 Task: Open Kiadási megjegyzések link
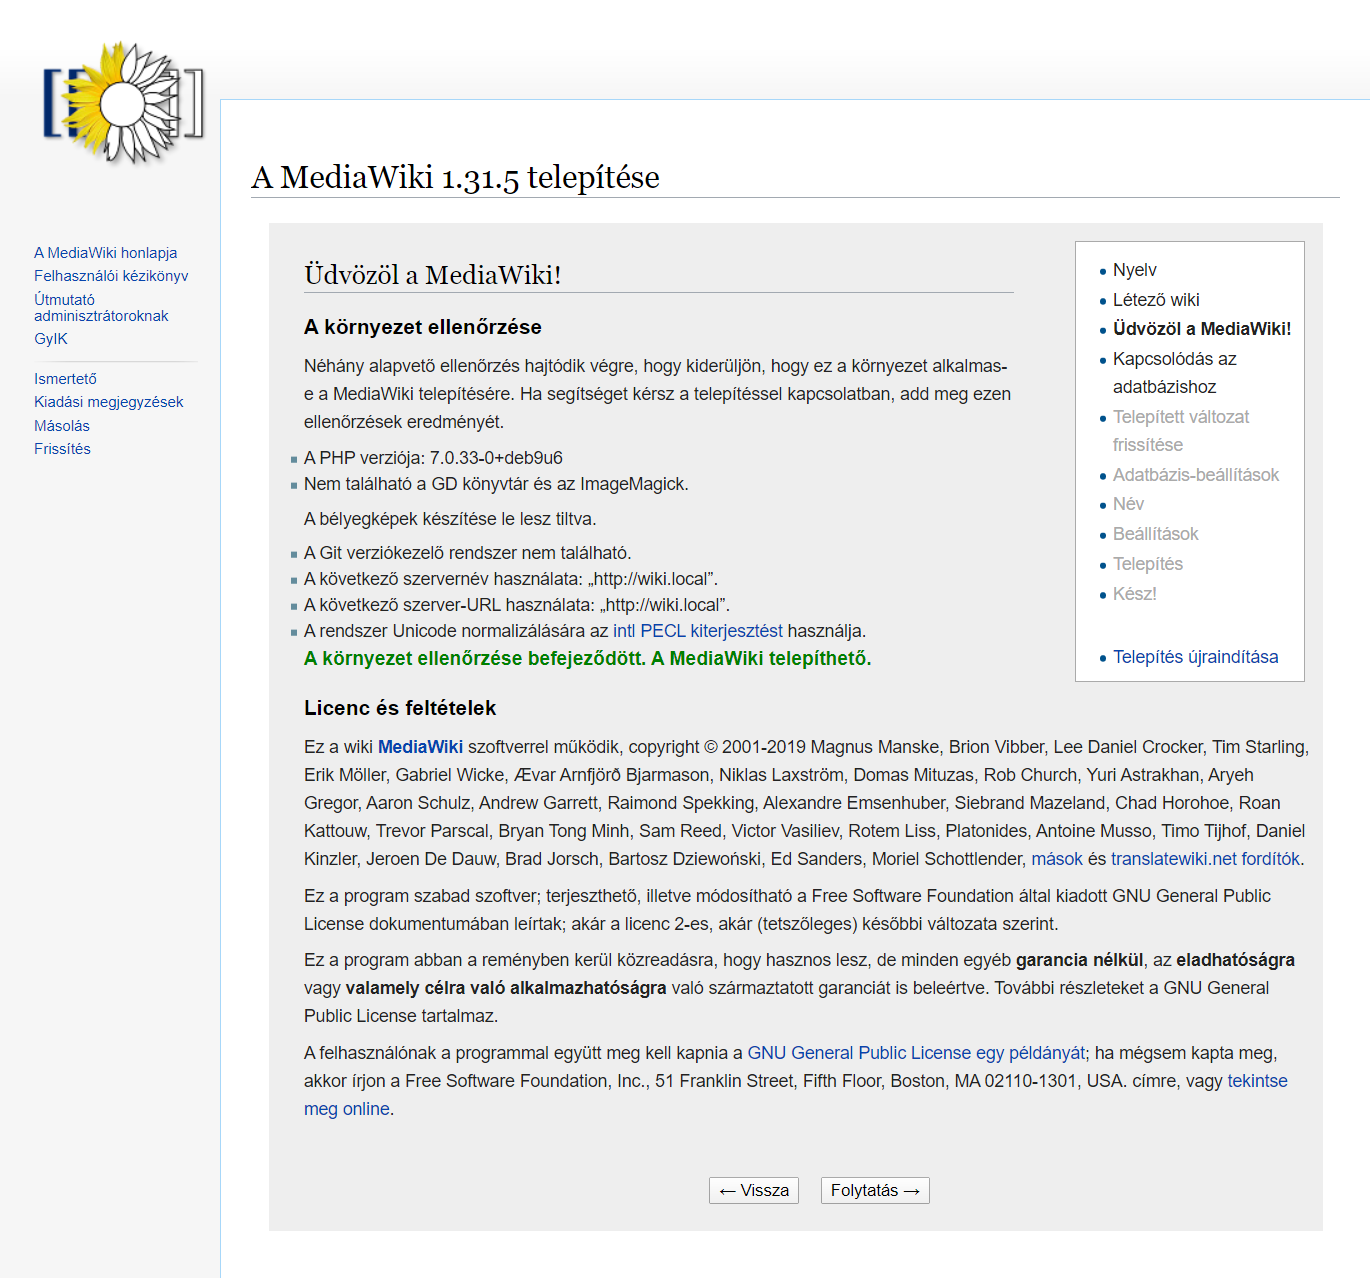[108, 402]
